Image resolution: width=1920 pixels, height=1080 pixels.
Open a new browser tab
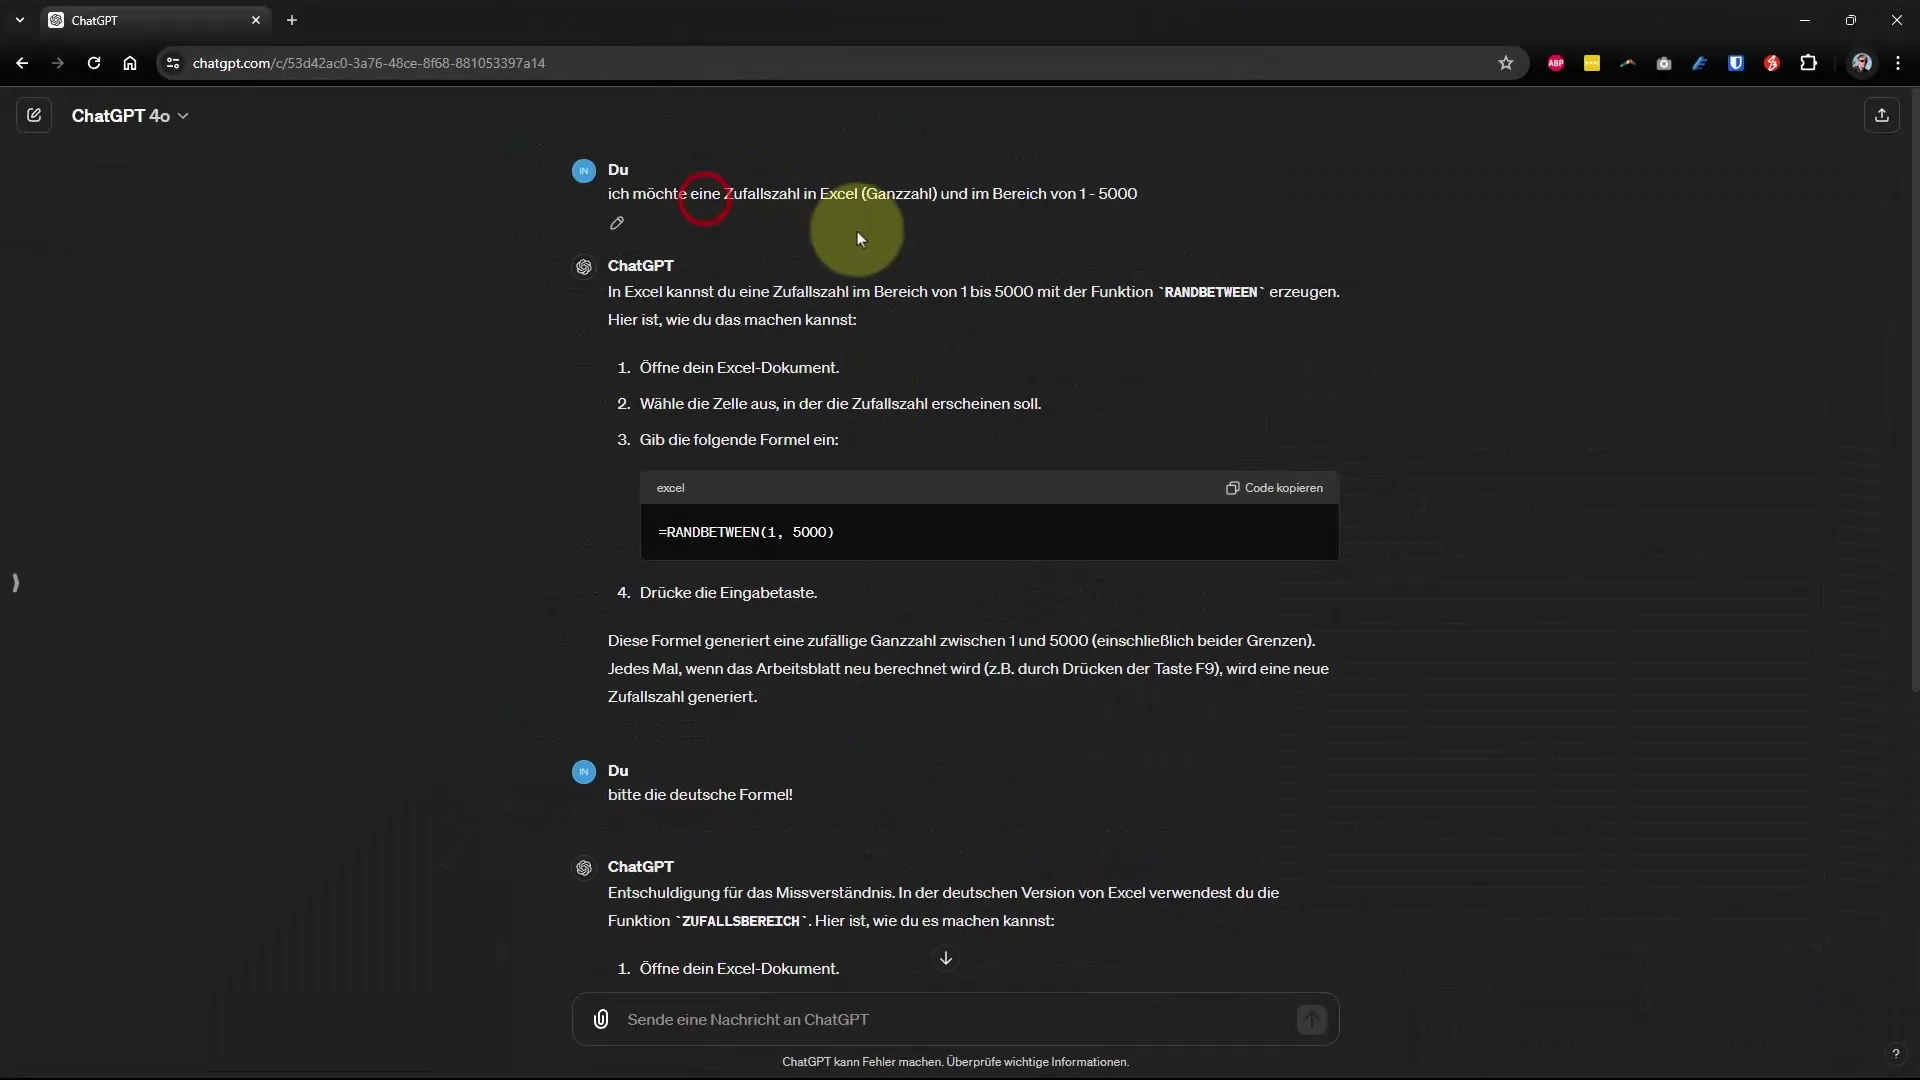(292, 20)
